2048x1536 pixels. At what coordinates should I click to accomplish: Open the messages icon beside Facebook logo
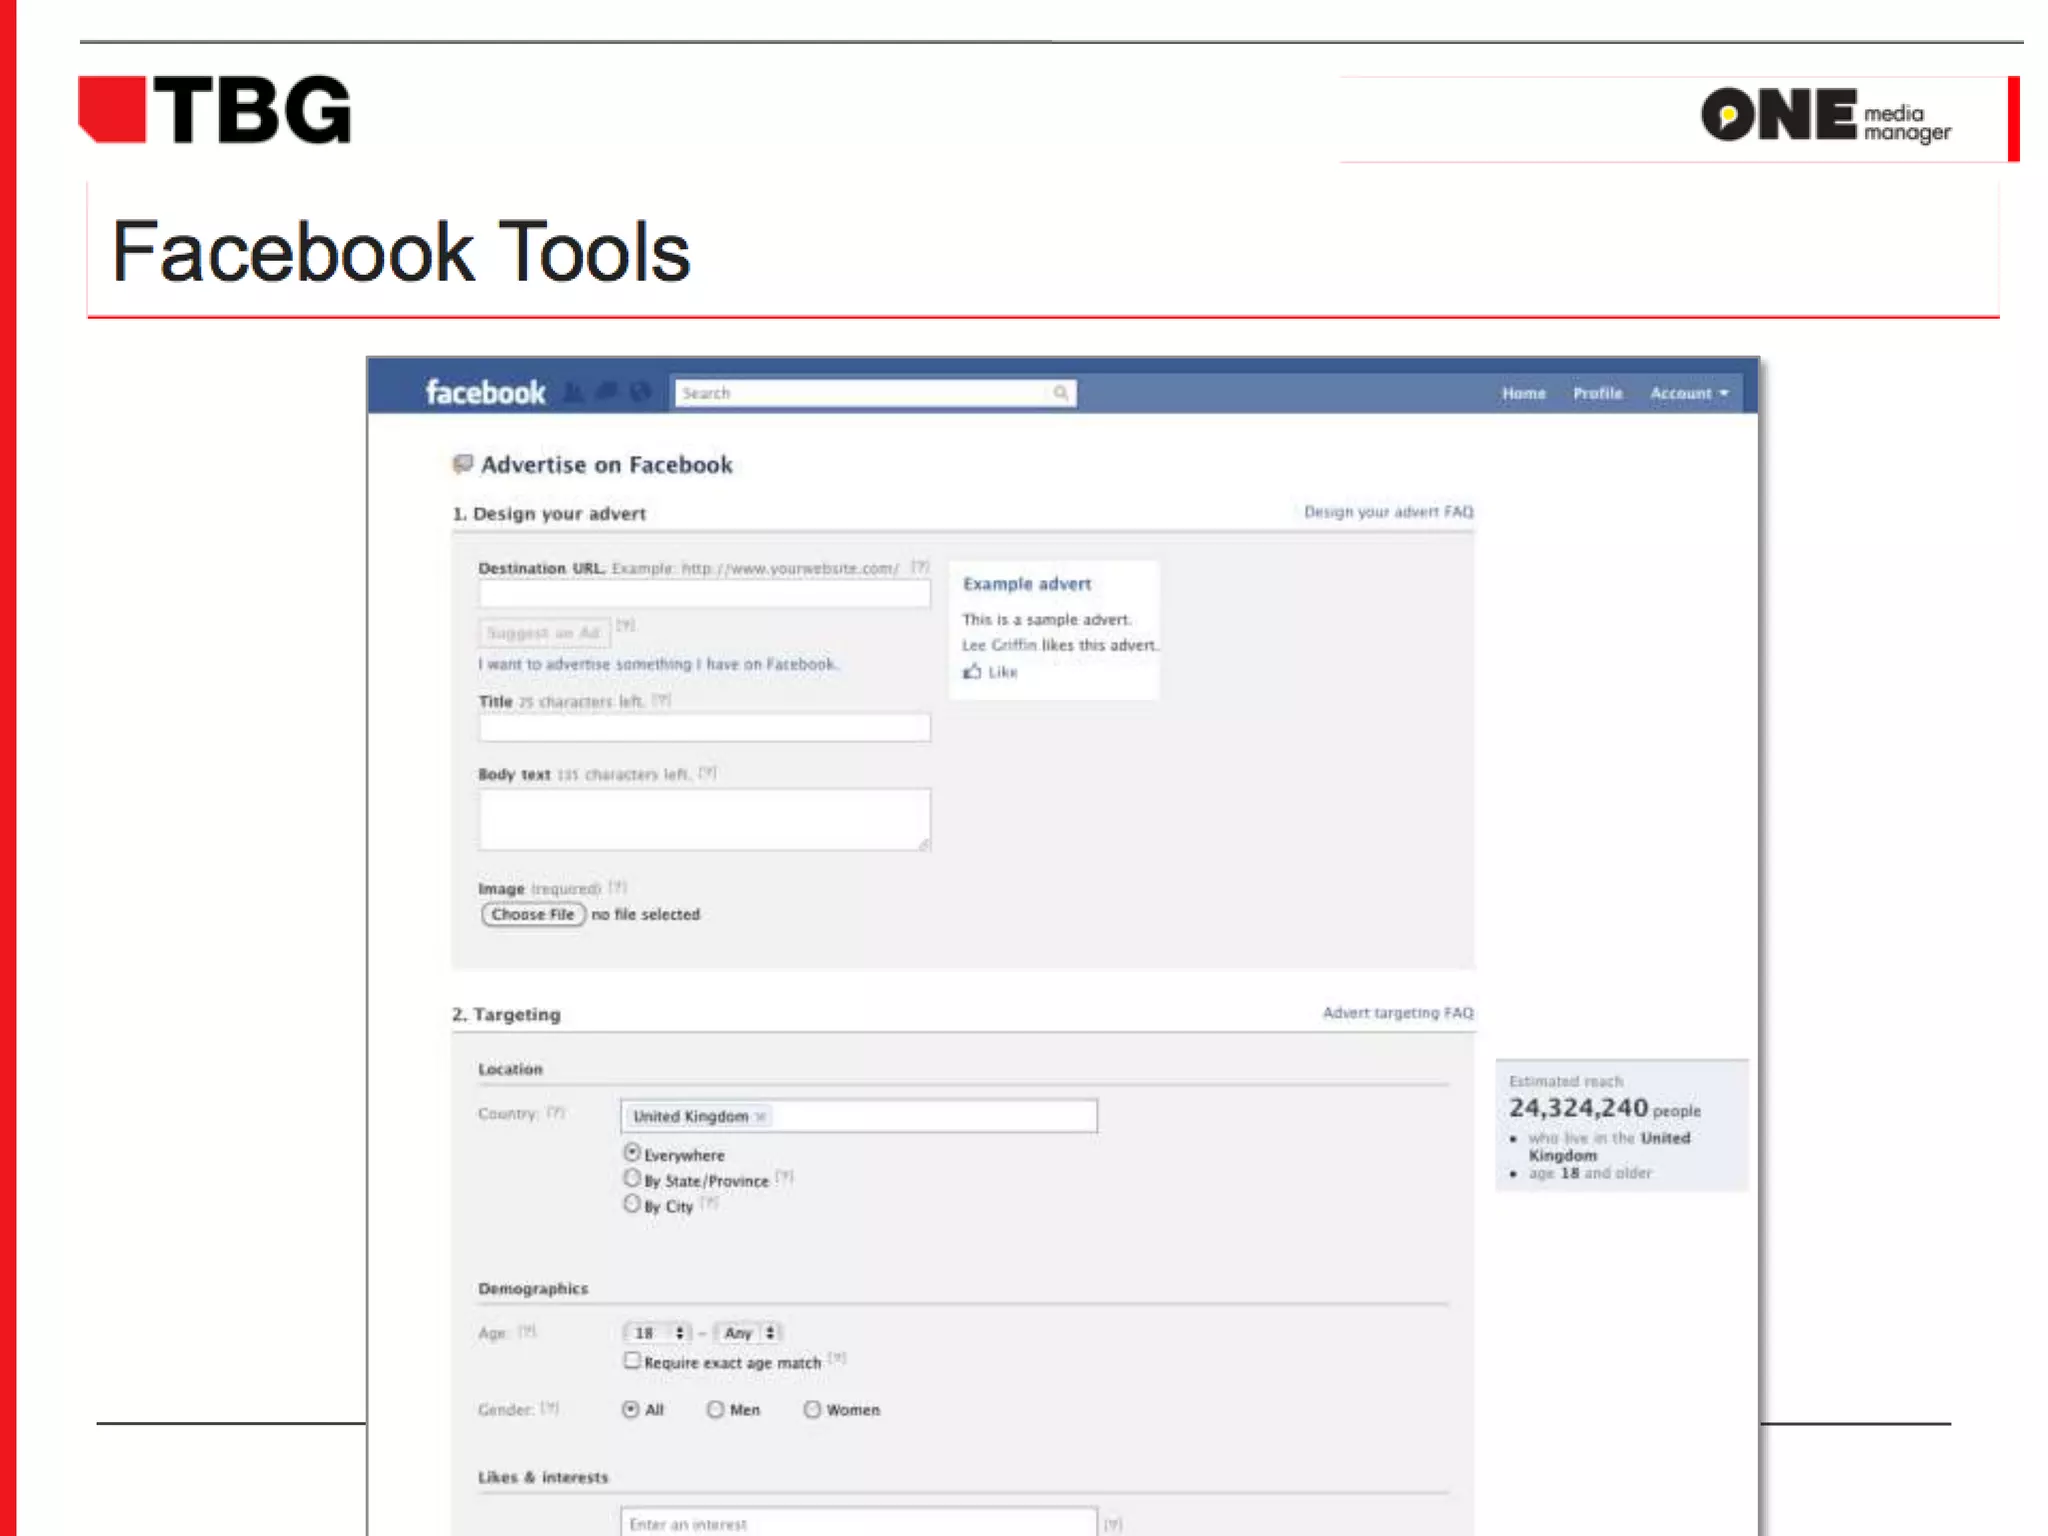(x=607, y=392)
